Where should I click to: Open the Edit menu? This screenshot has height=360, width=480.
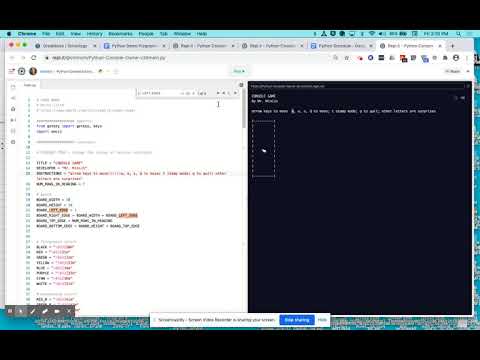click(60, 34)
